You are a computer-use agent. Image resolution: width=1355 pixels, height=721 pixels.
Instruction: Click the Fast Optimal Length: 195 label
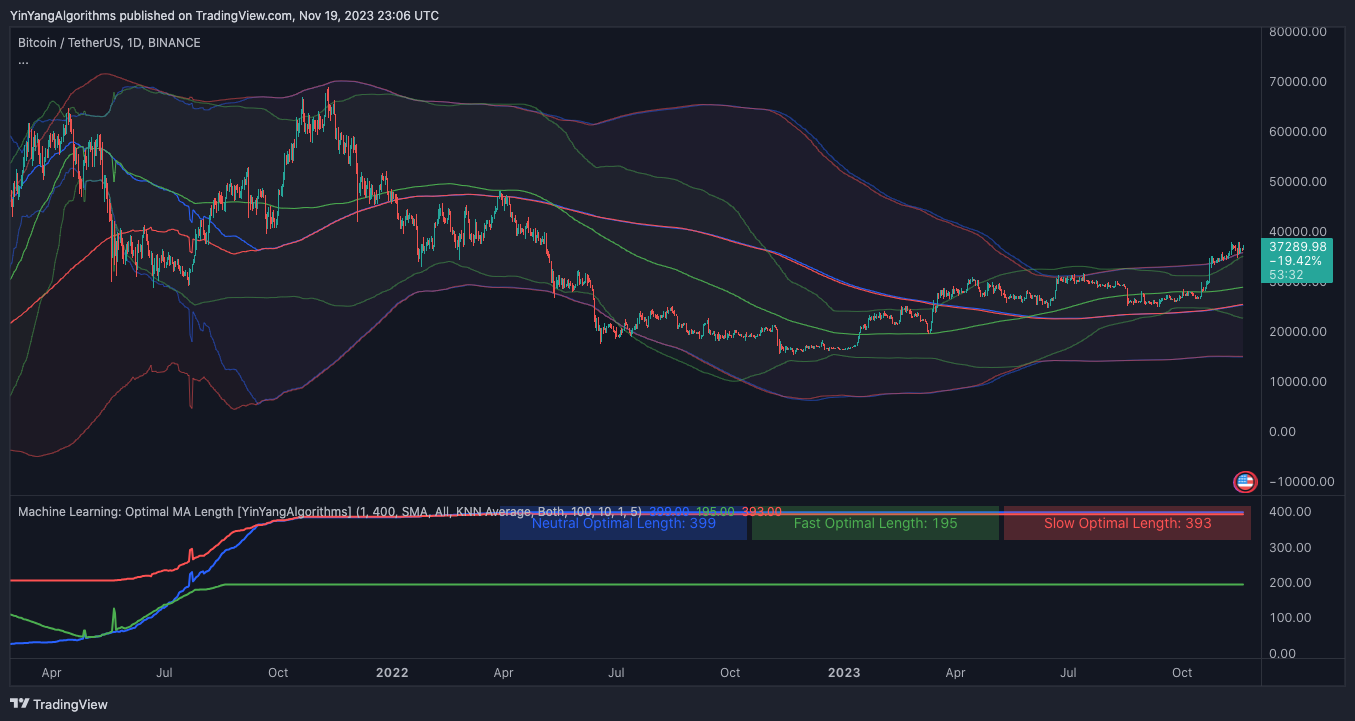pyautogui.click(x=876, y=523)
